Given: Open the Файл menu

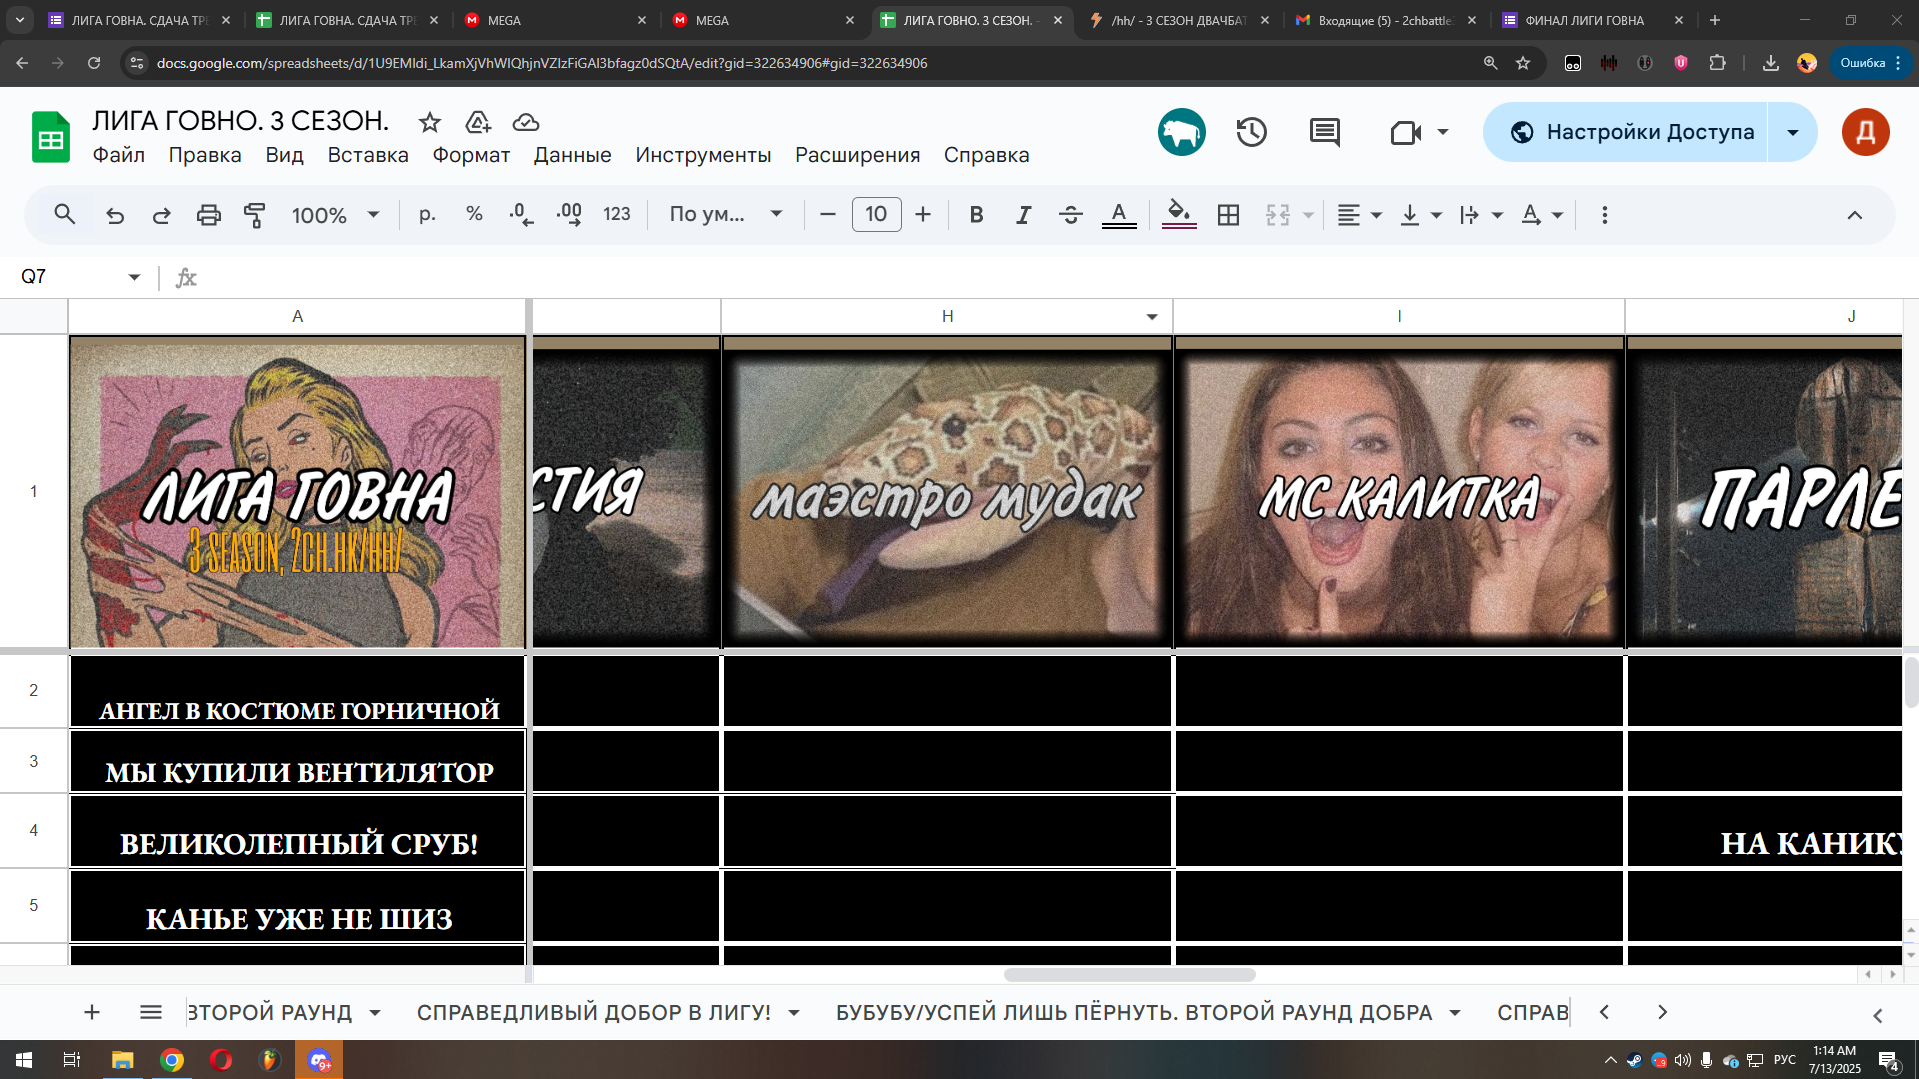Looking at the screenshot, I should pos(118,155).
